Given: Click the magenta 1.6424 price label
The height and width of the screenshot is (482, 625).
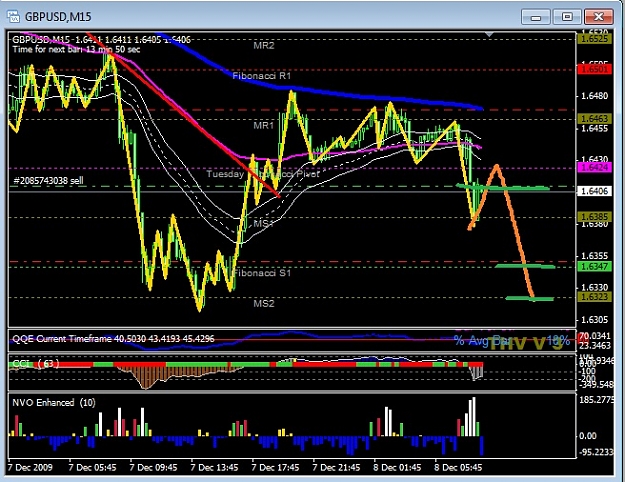Looking at the screenshot, I should point(594,167).
